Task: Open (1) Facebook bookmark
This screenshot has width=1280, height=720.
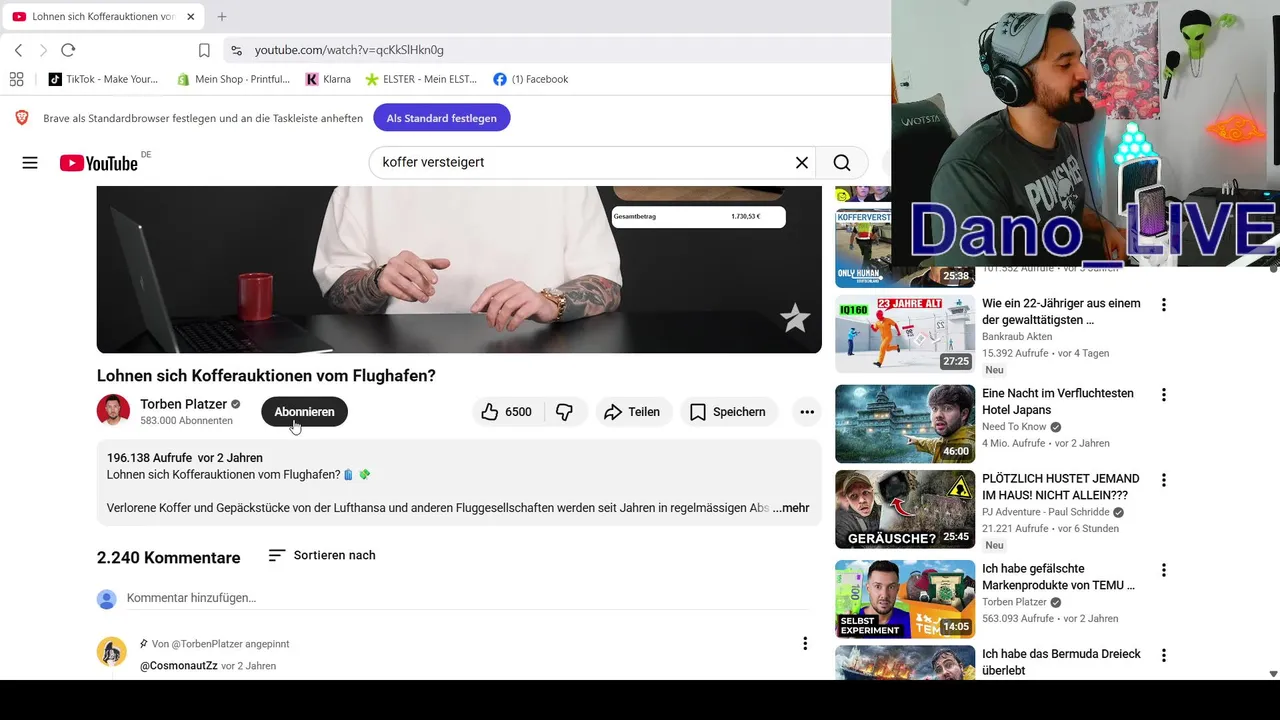Action: (x=530, y=79)
